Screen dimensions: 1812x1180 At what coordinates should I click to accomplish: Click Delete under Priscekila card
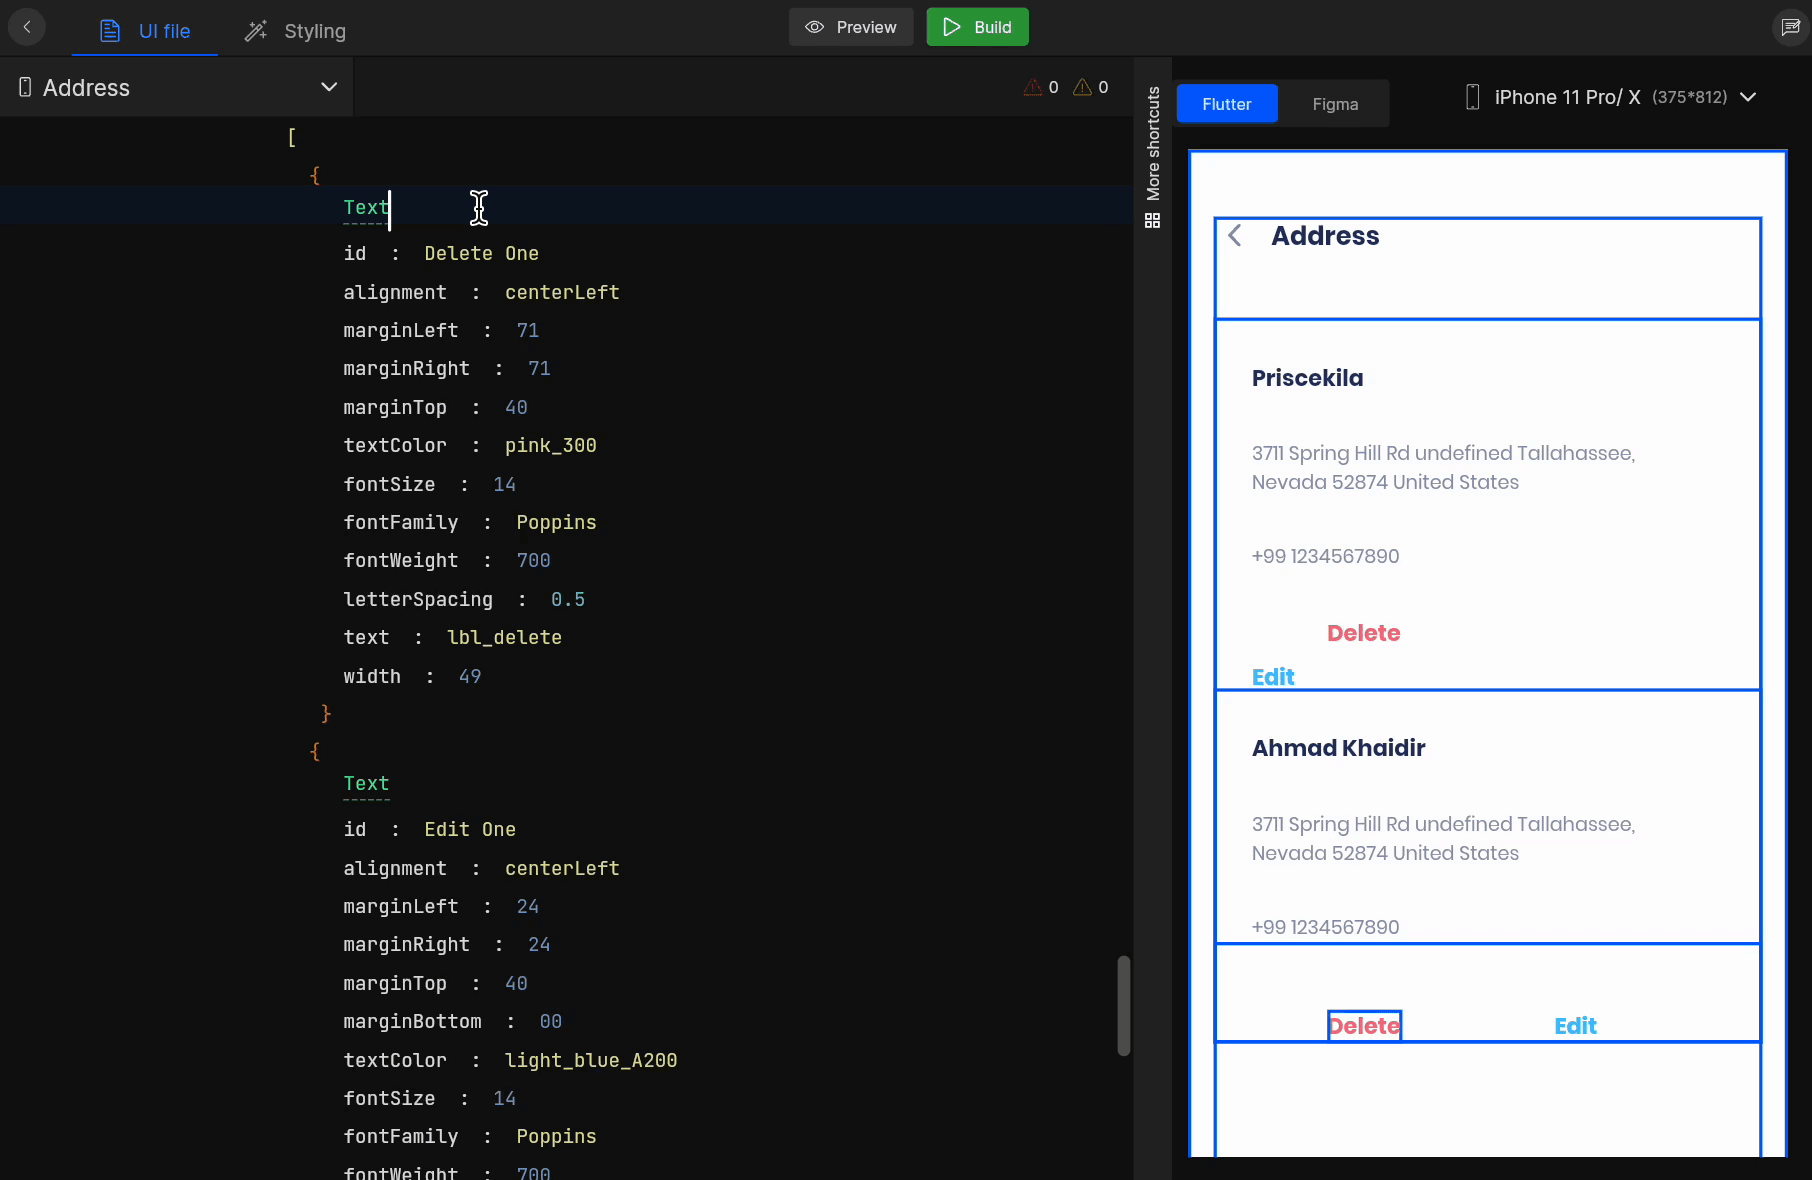(x=1363, y=633)
